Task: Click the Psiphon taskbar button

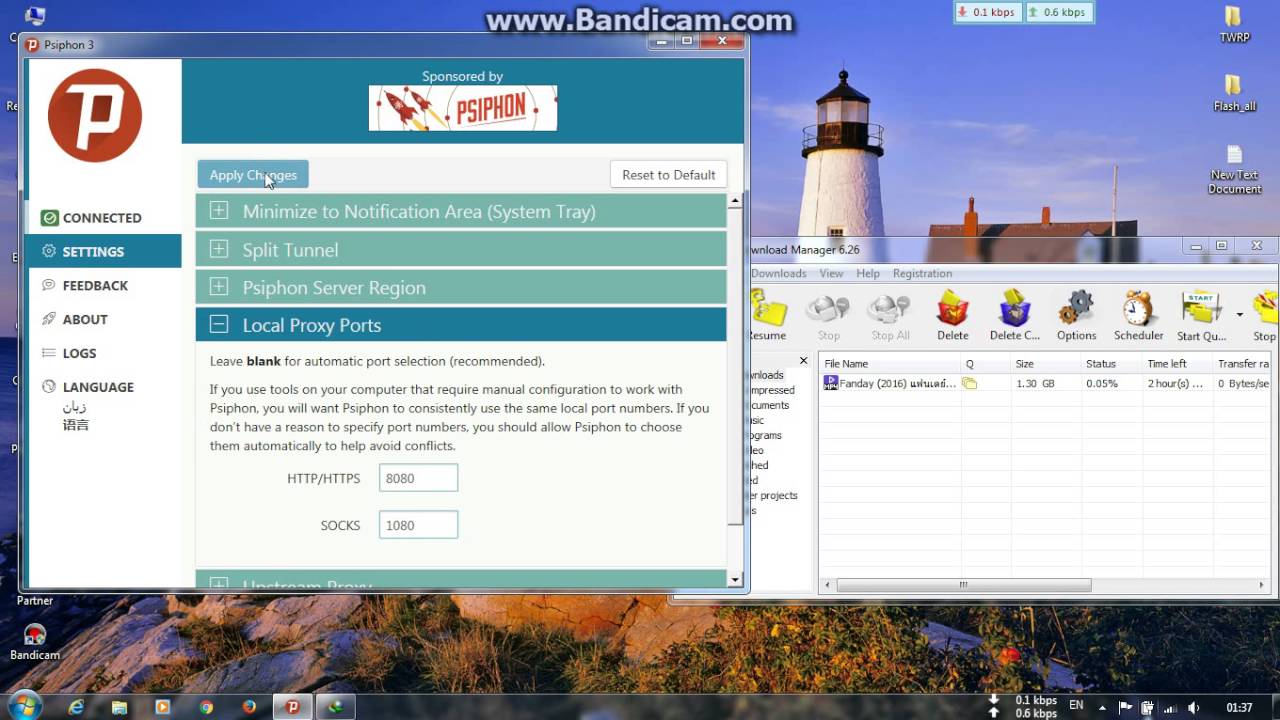Action: point(292,707)
